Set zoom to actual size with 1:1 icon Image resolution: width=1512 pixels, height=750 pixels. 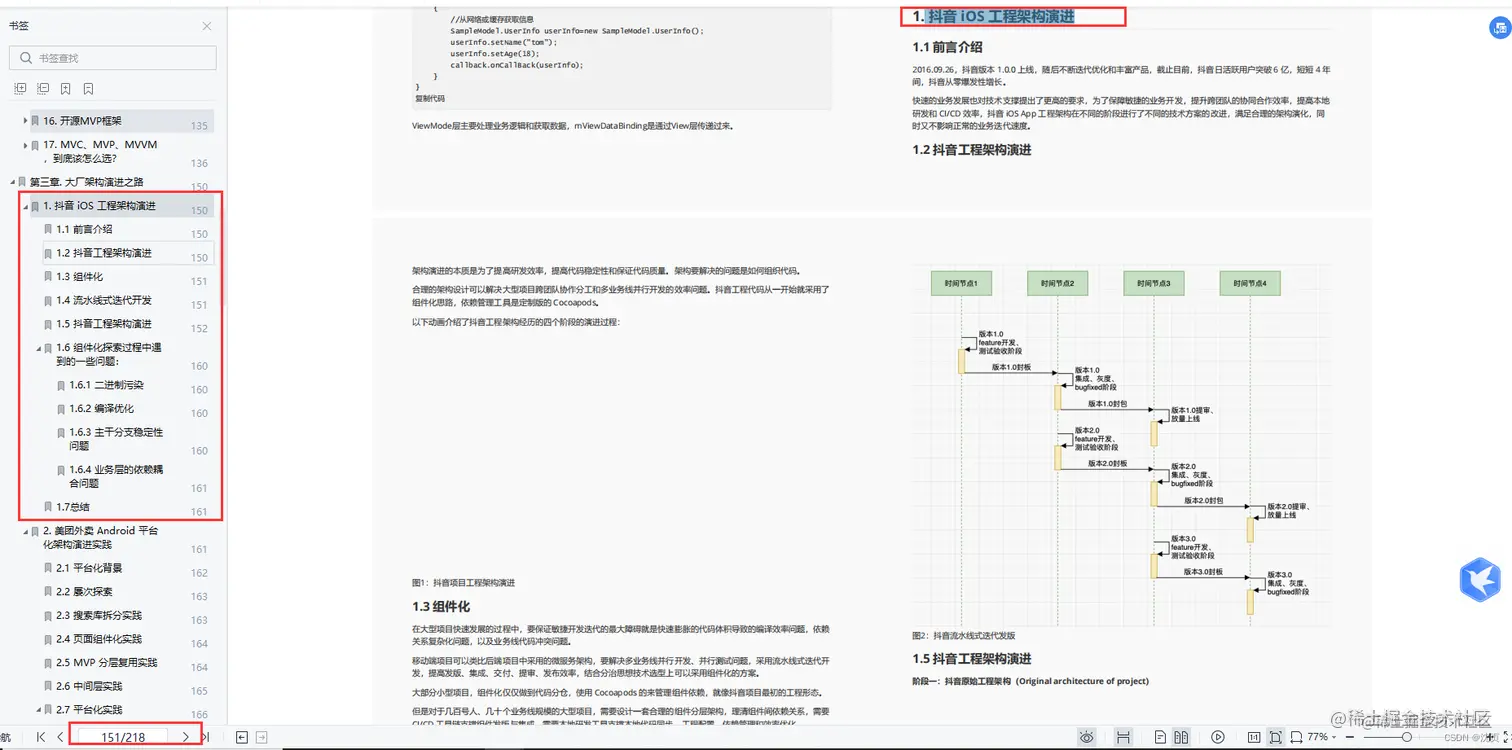click(x=1254, y=737)
